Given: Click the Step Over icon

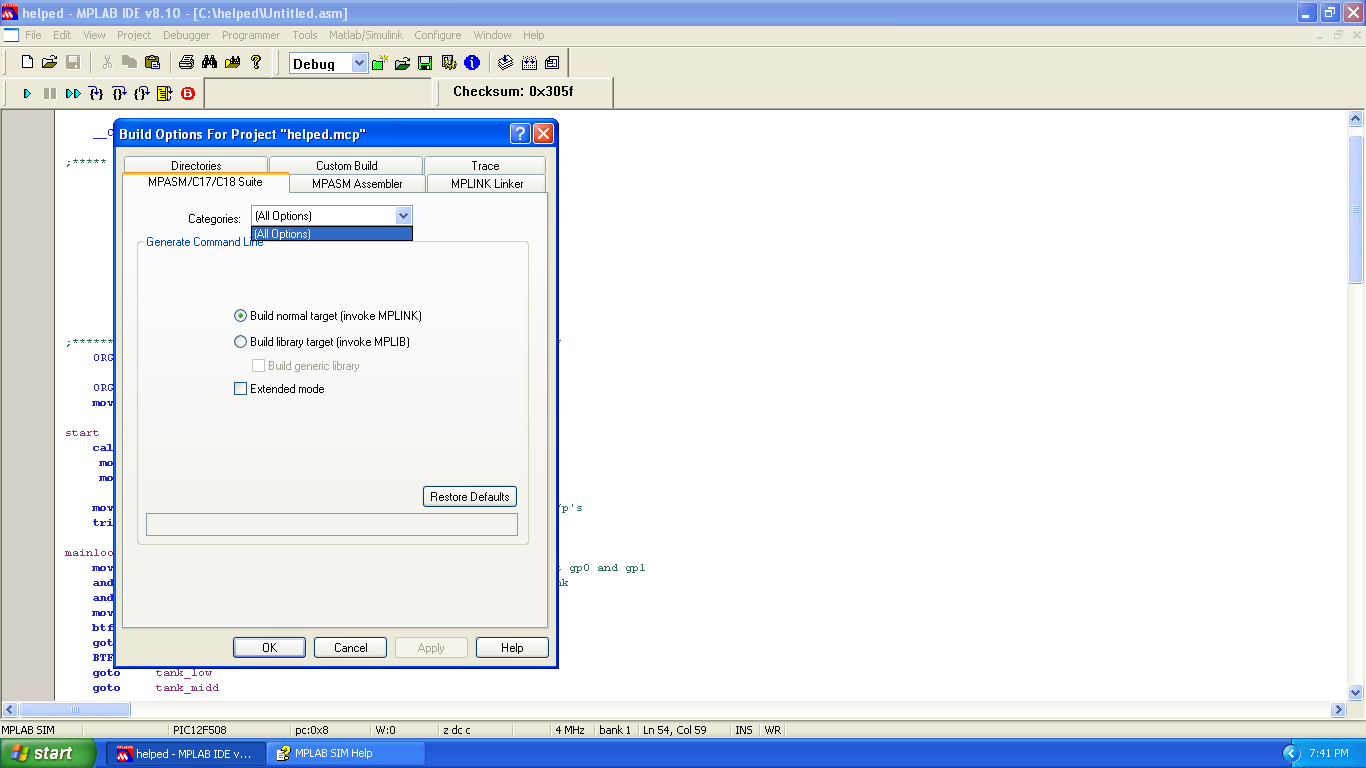Looking at the screenshot, I should coord(119,93).
